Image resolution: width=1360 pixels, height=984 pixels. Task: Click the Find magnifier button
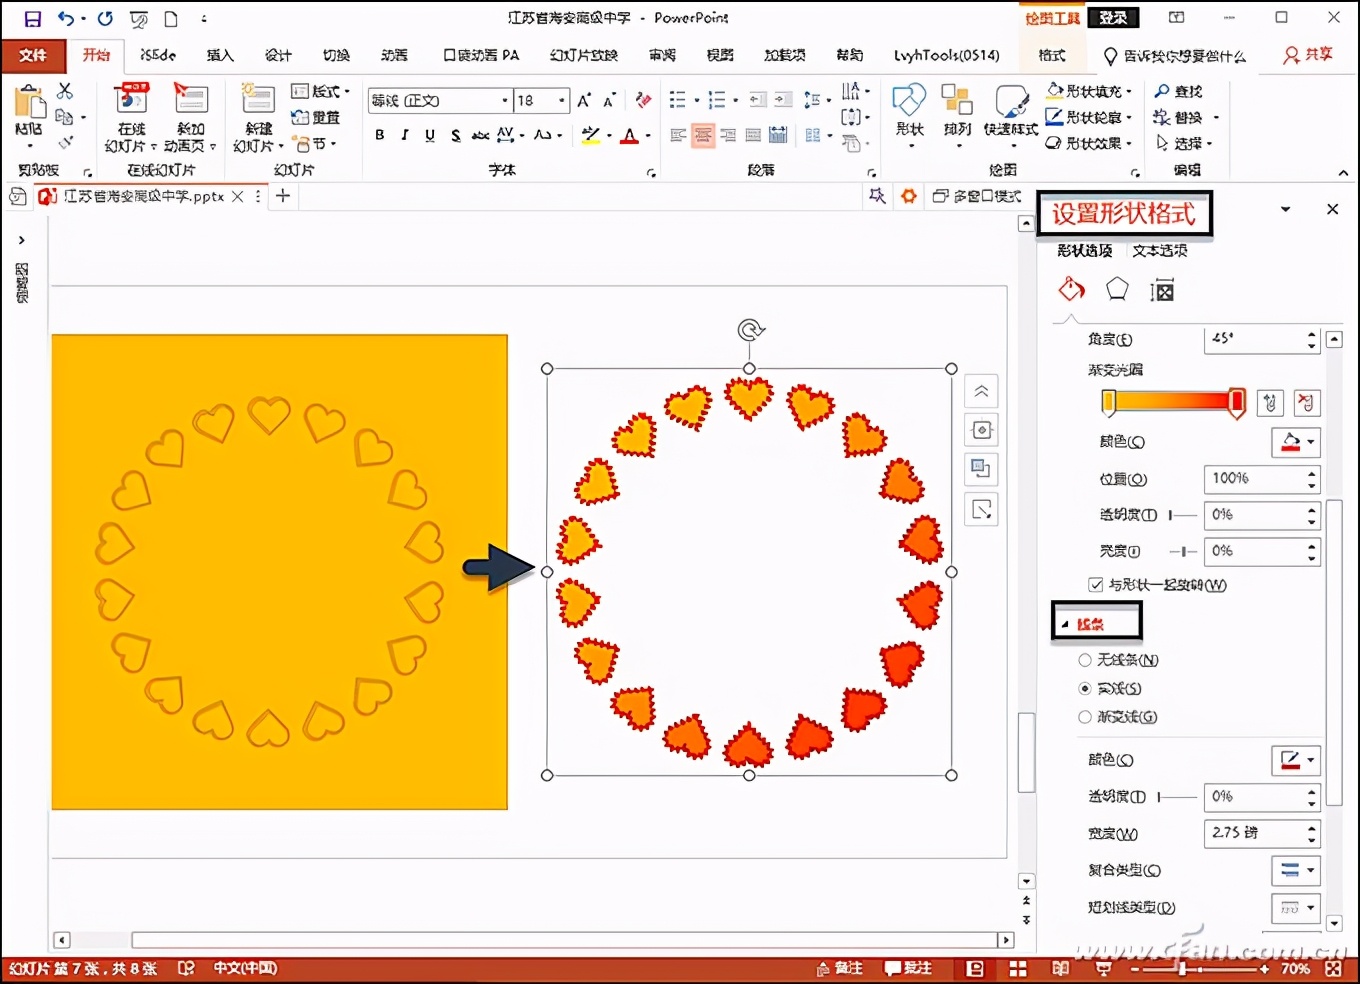coord(1178,91)
